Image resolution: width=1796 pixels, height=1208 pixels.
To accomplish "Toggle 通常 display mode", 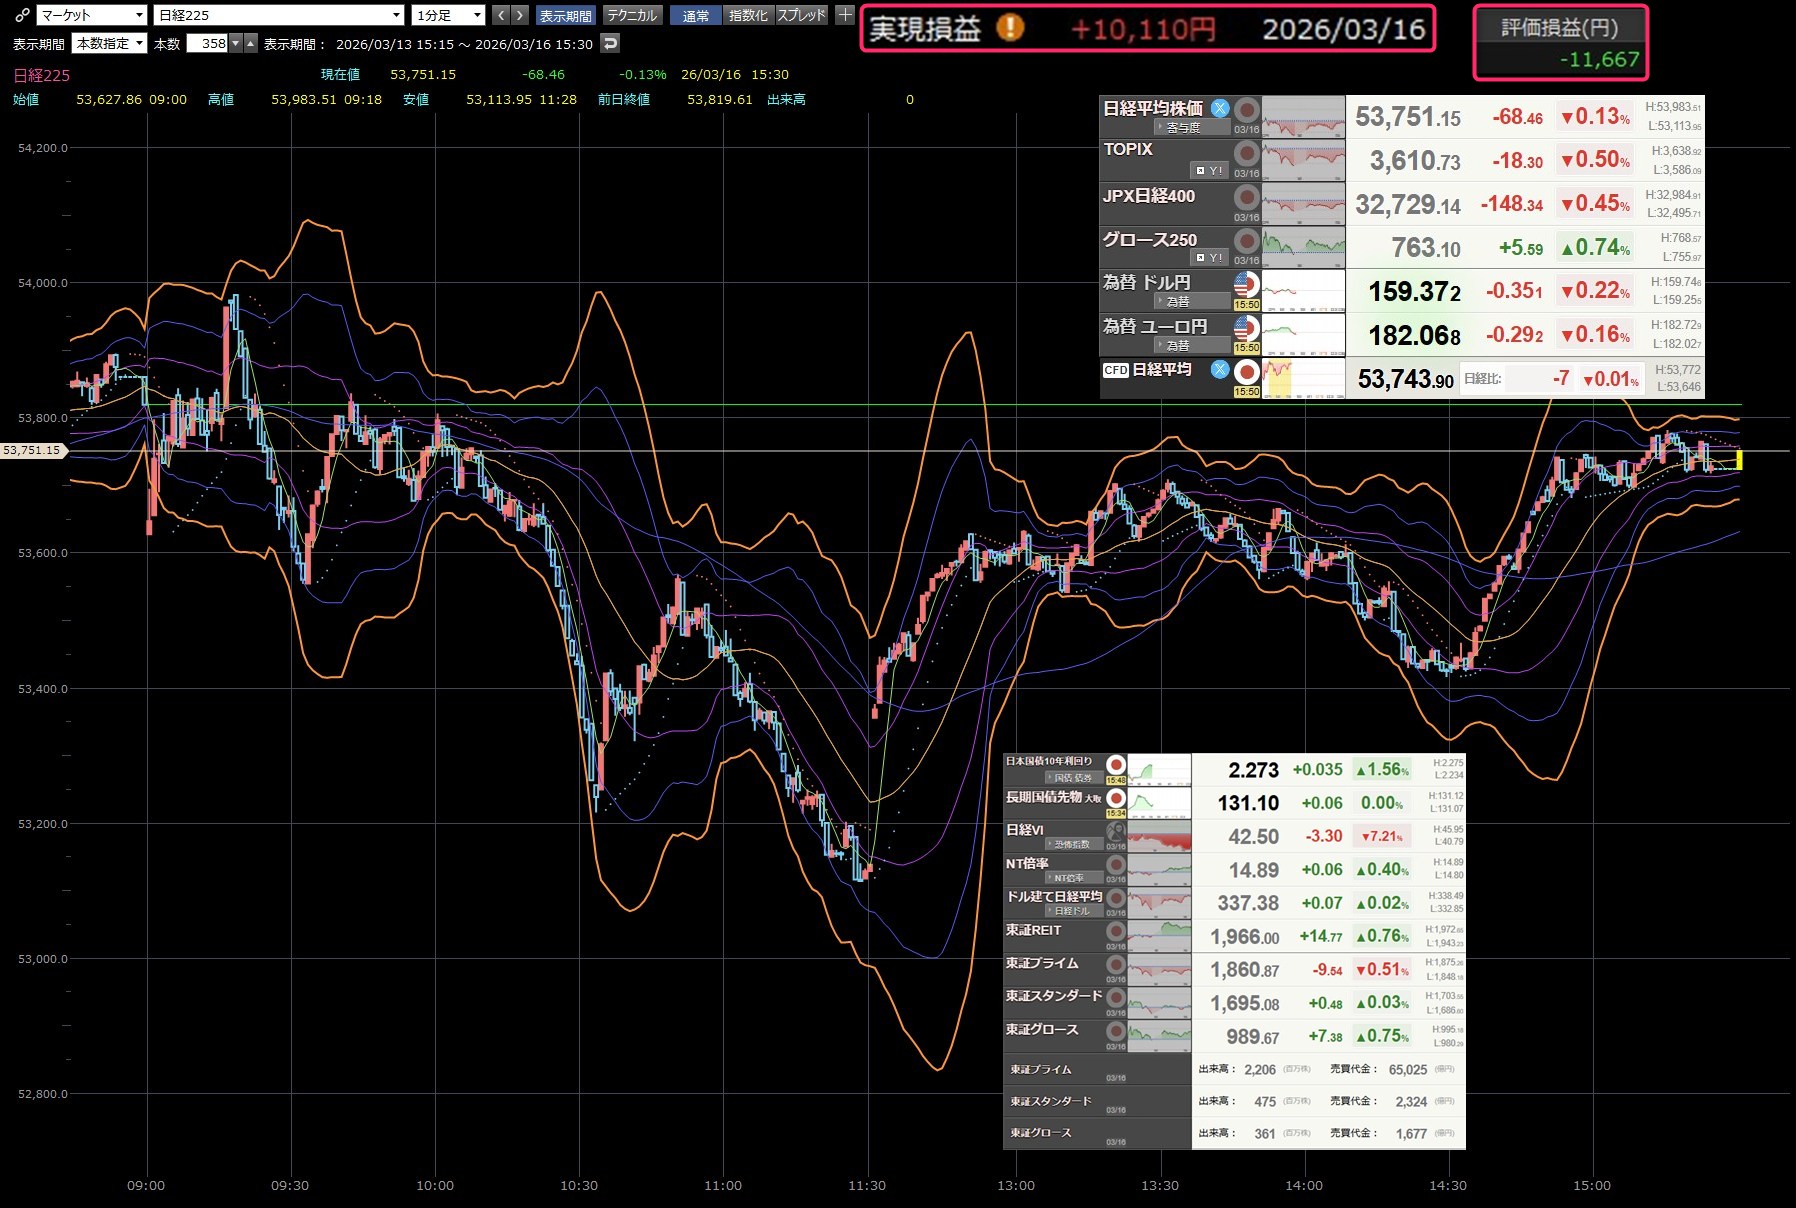I will 695,15.
